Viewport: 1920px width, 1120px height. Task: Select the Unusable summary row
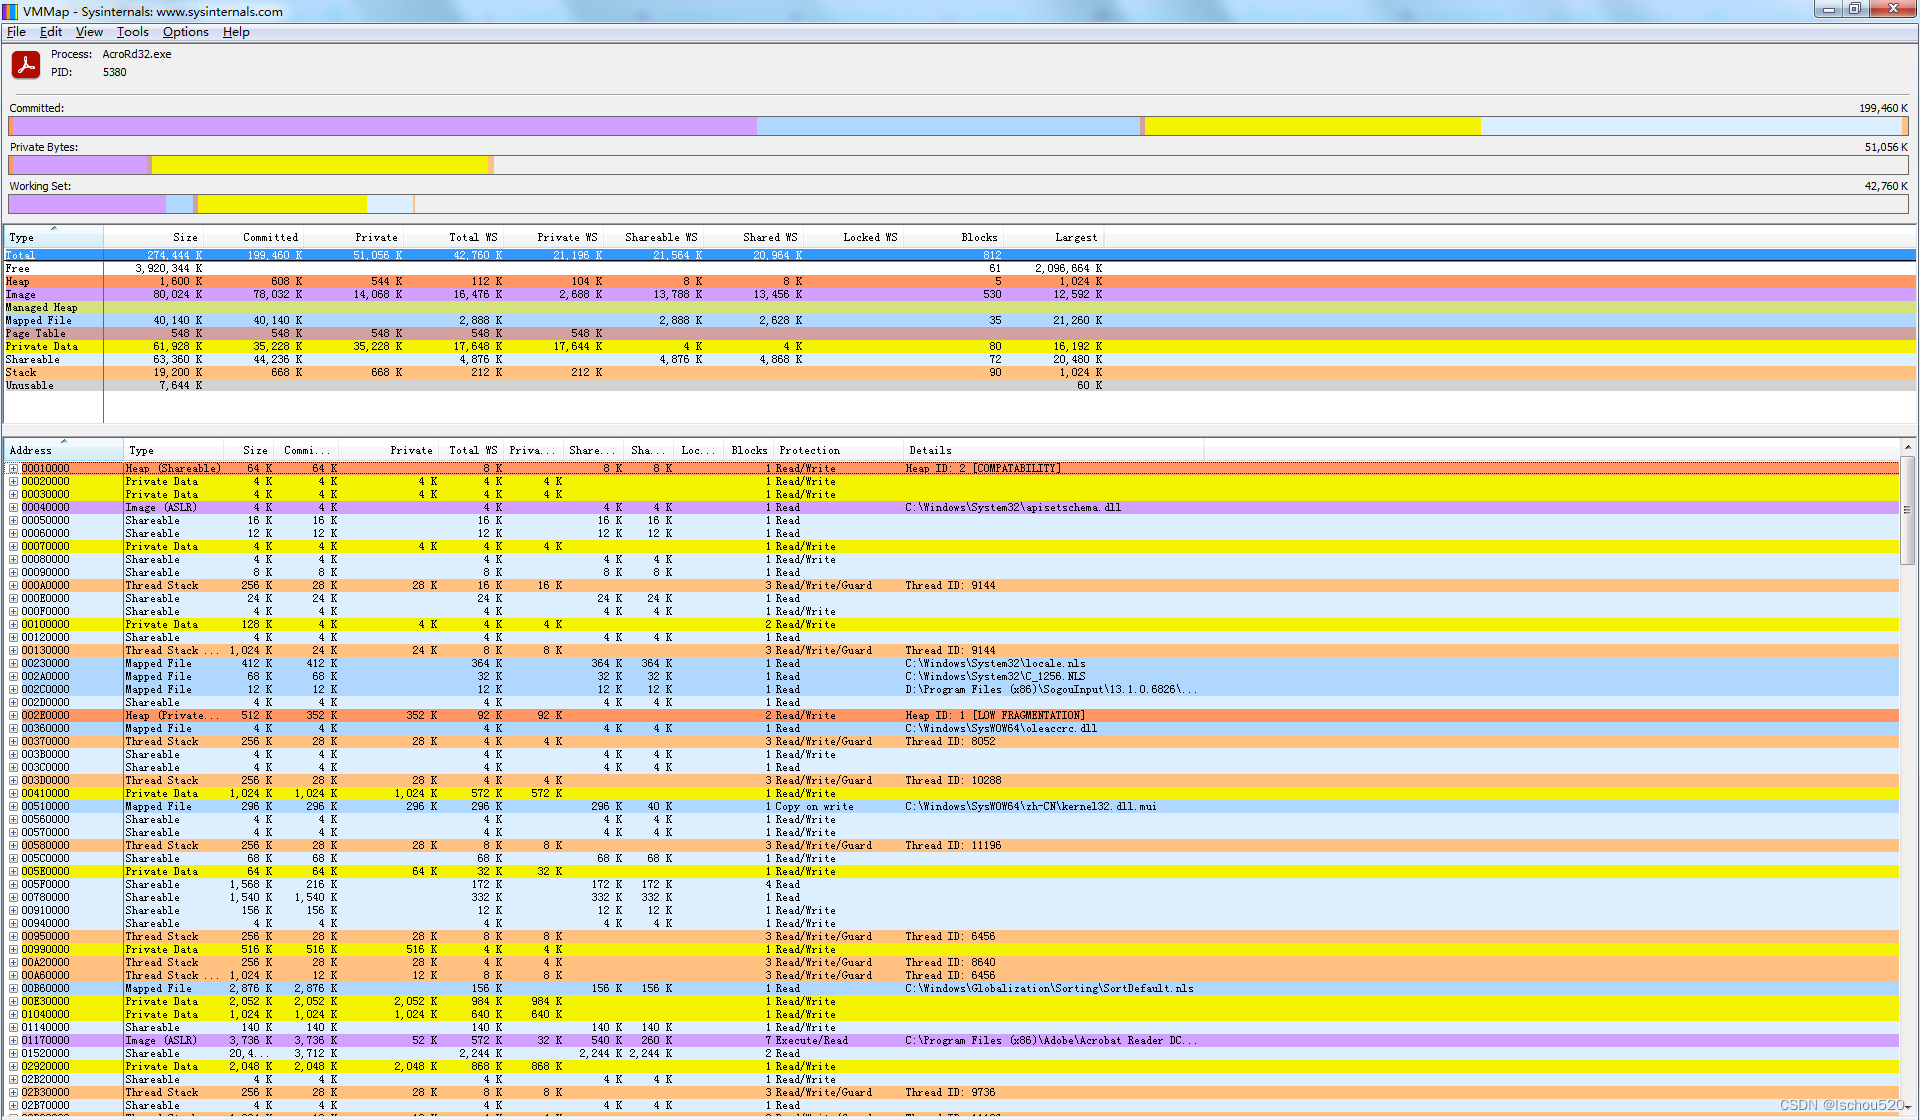(959, 385)
